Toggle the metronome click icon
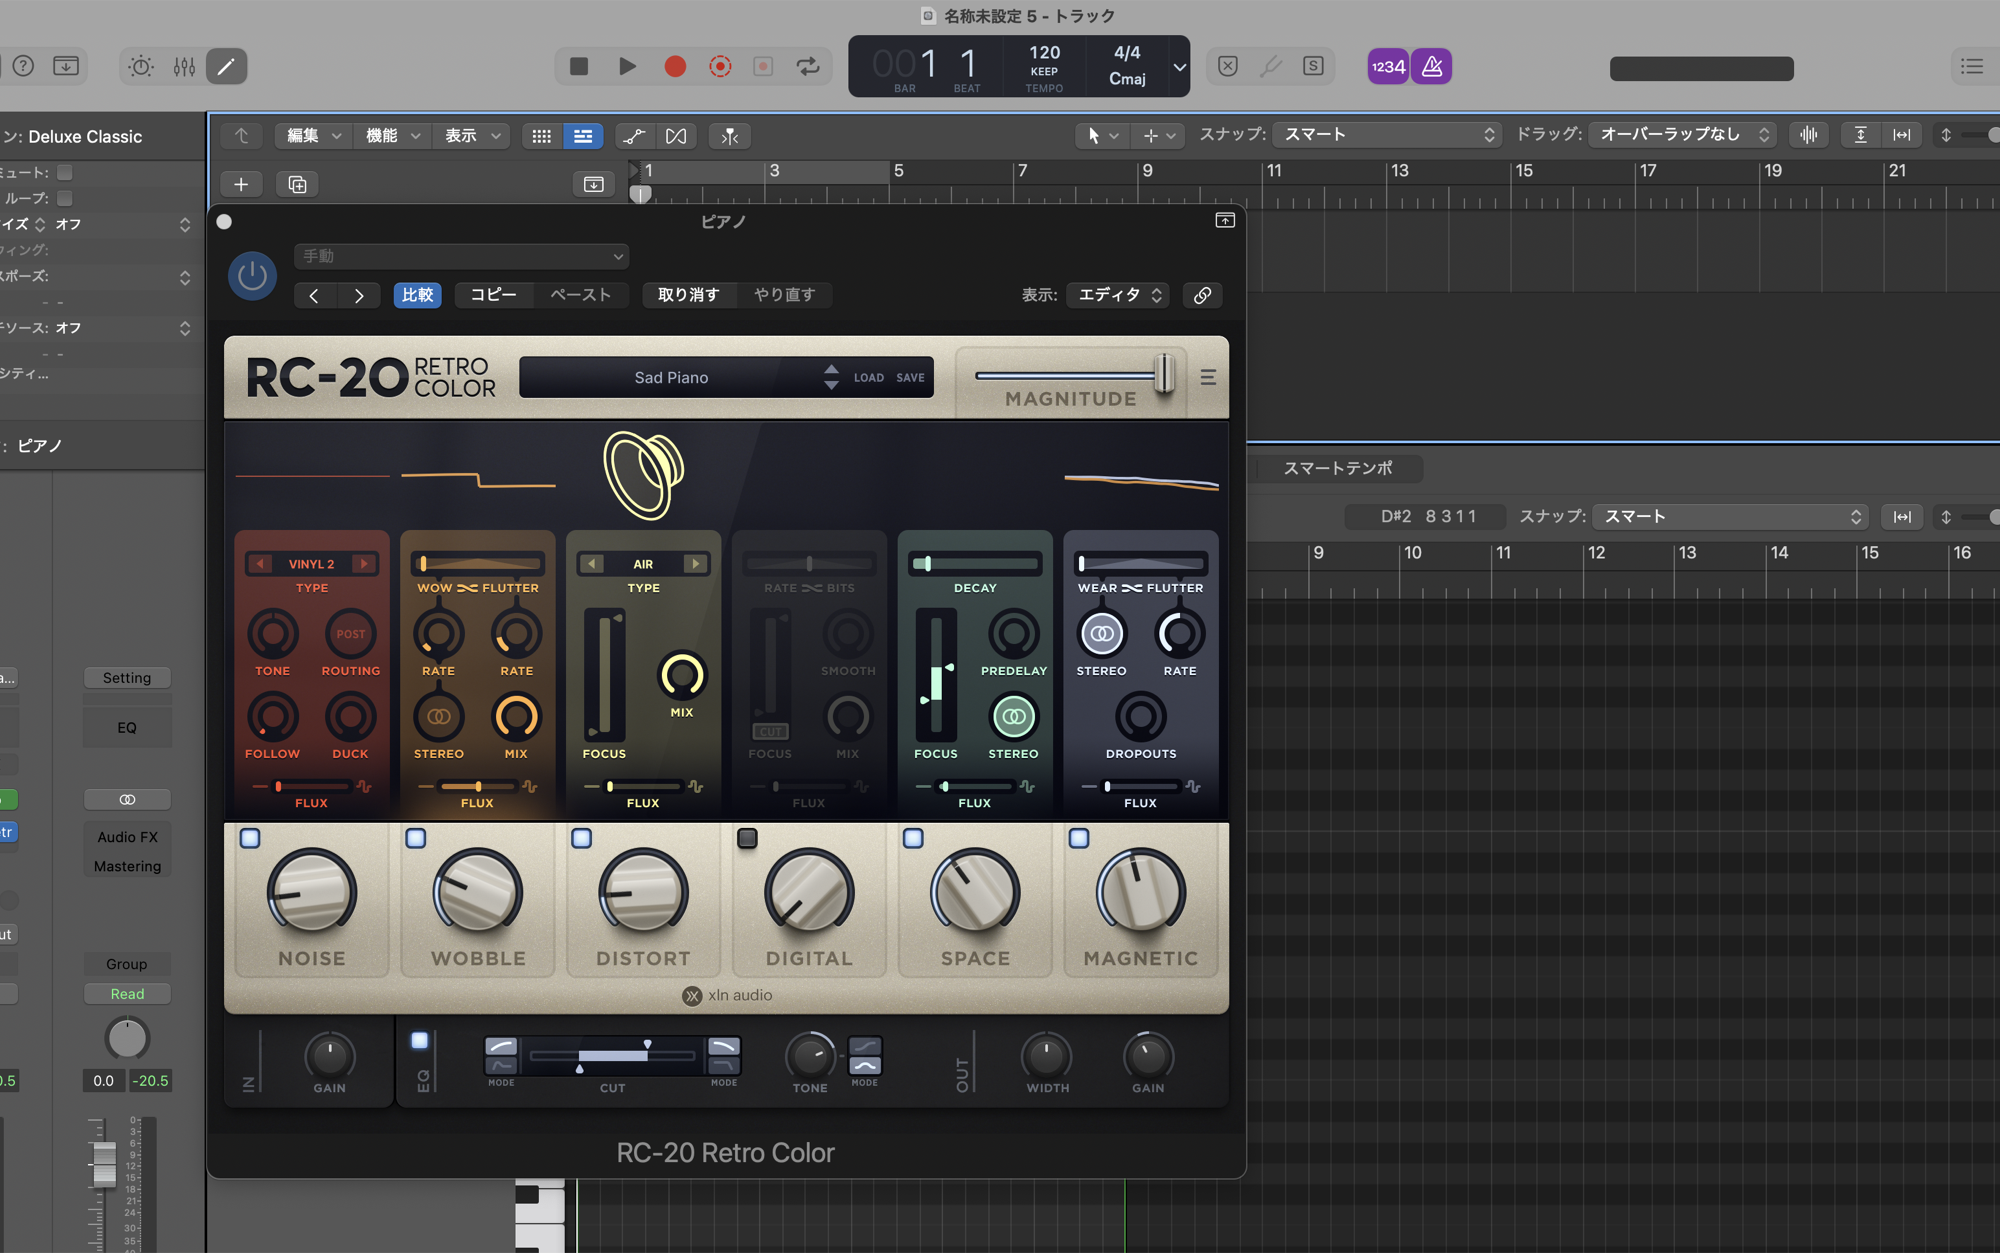Image resolution: width=2000 pixels, height=1253 pixels. (1432, 66)
